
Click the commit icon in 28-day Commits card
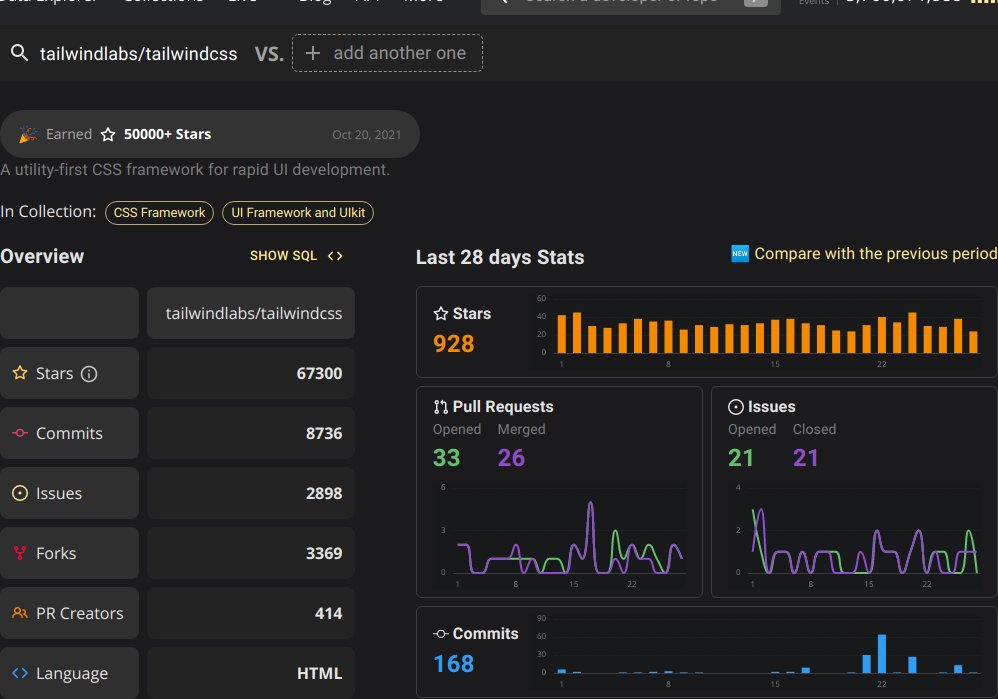click(440, 634)
